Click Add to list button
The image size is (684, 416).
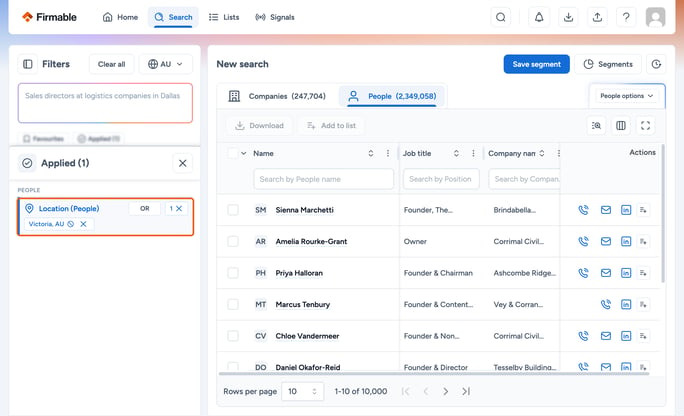(331, 126)
